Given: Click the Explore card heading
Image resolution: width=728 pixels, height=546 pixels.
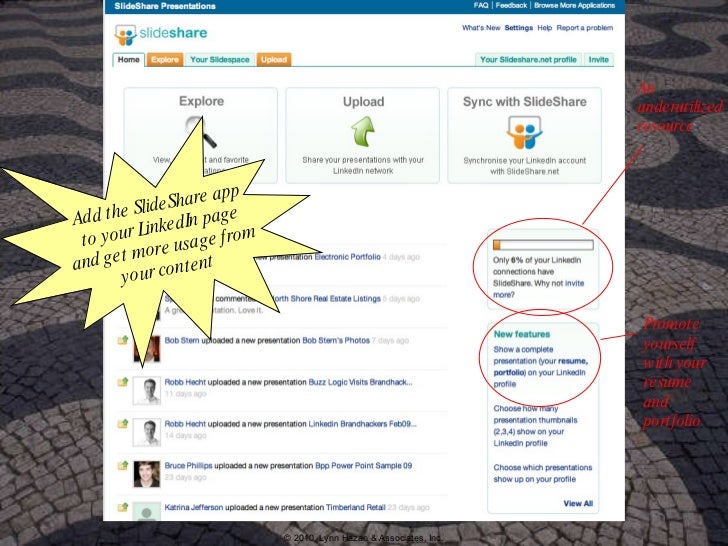Looking at the screenshot, I should tap(201, 101).
